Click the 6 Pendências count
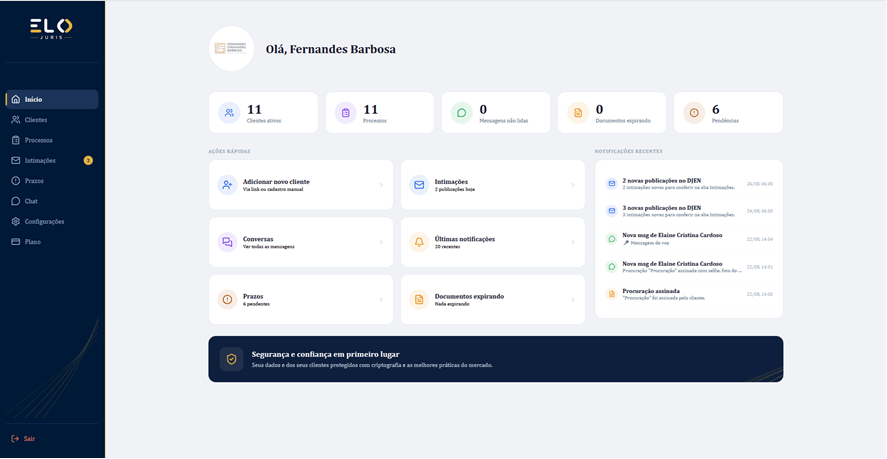 [x=716, y=109]
